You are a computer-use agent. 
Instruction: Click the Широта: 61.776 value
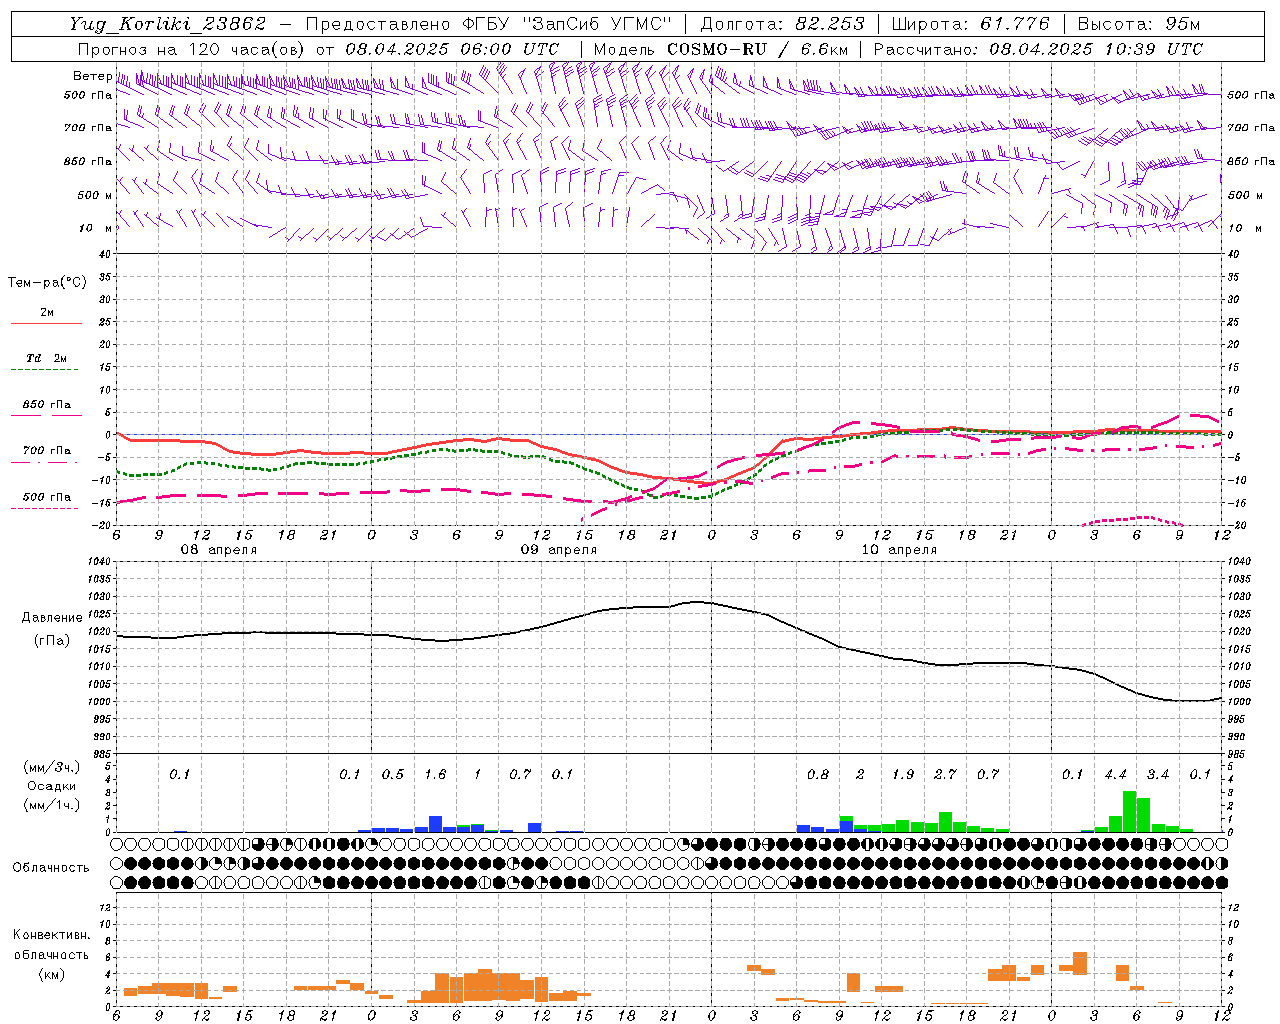(x=970, y=25)
